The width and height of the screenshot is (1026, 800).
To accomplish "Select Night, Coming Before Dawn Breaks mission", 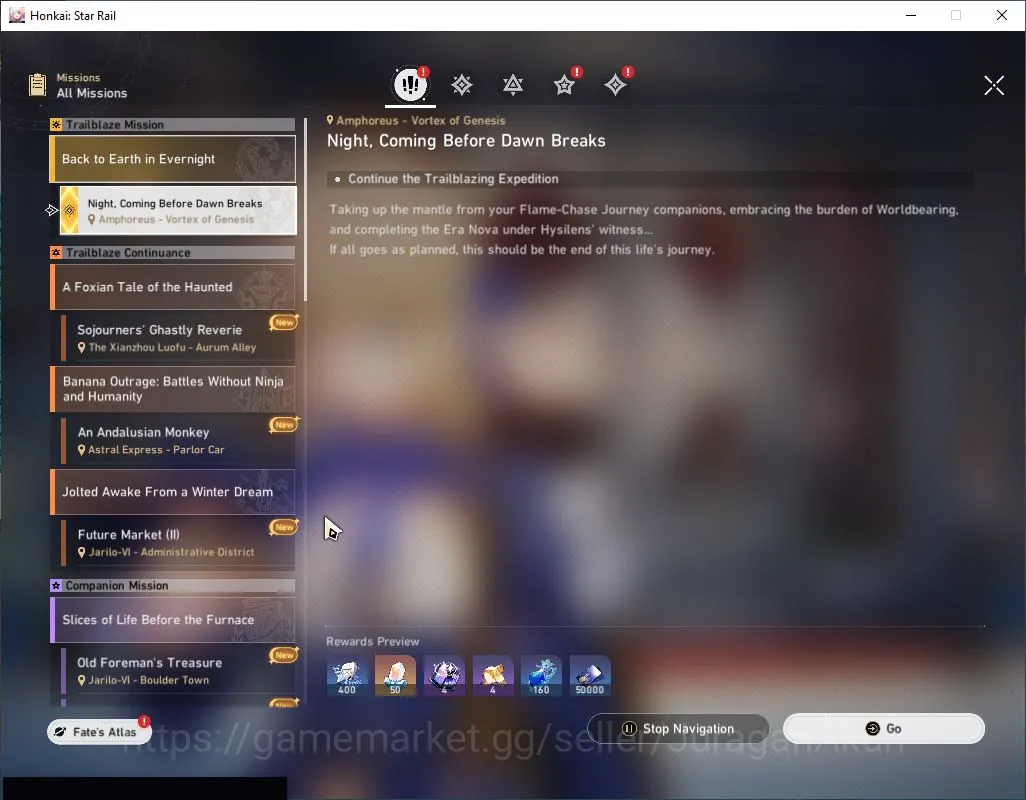I will (x=178, y=211).
